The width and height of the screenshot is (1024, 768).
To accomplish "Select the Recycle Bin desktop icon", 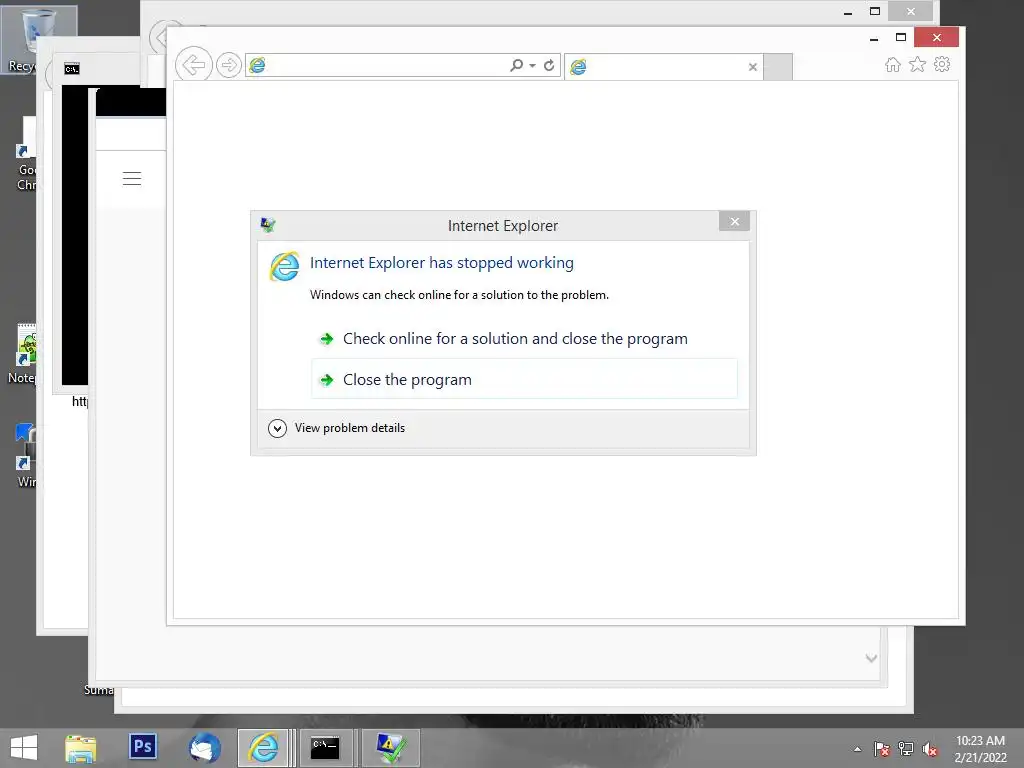I will 39,39.
